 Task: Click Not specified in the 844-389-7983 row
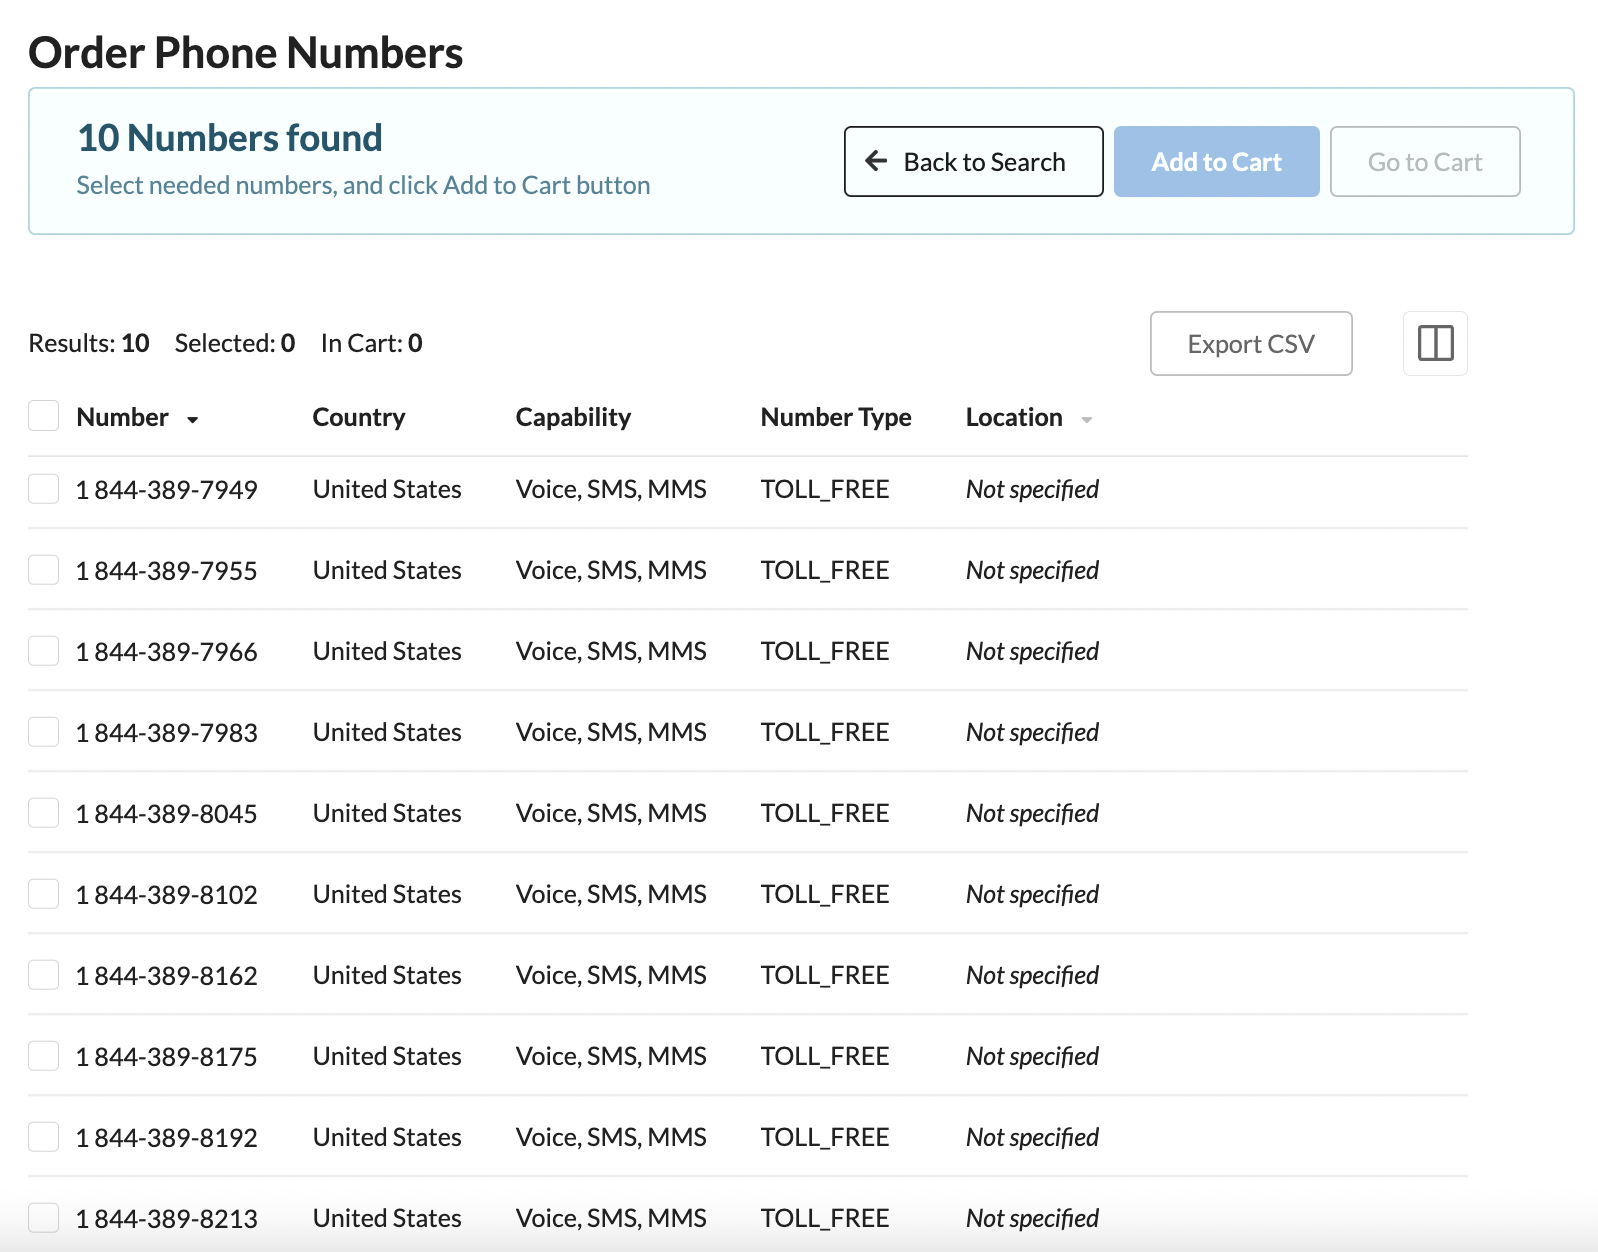[x=1032, y=732]
